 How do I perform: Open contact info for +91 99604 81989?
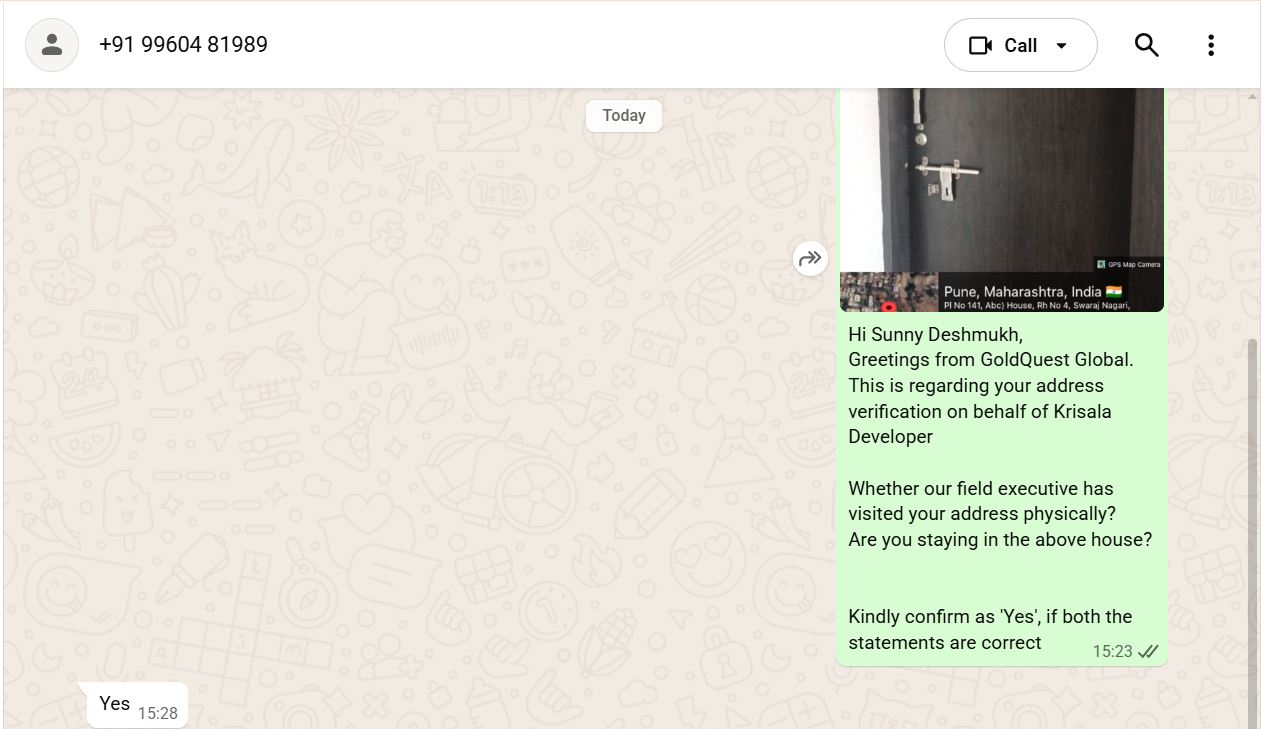click(183, 45)
